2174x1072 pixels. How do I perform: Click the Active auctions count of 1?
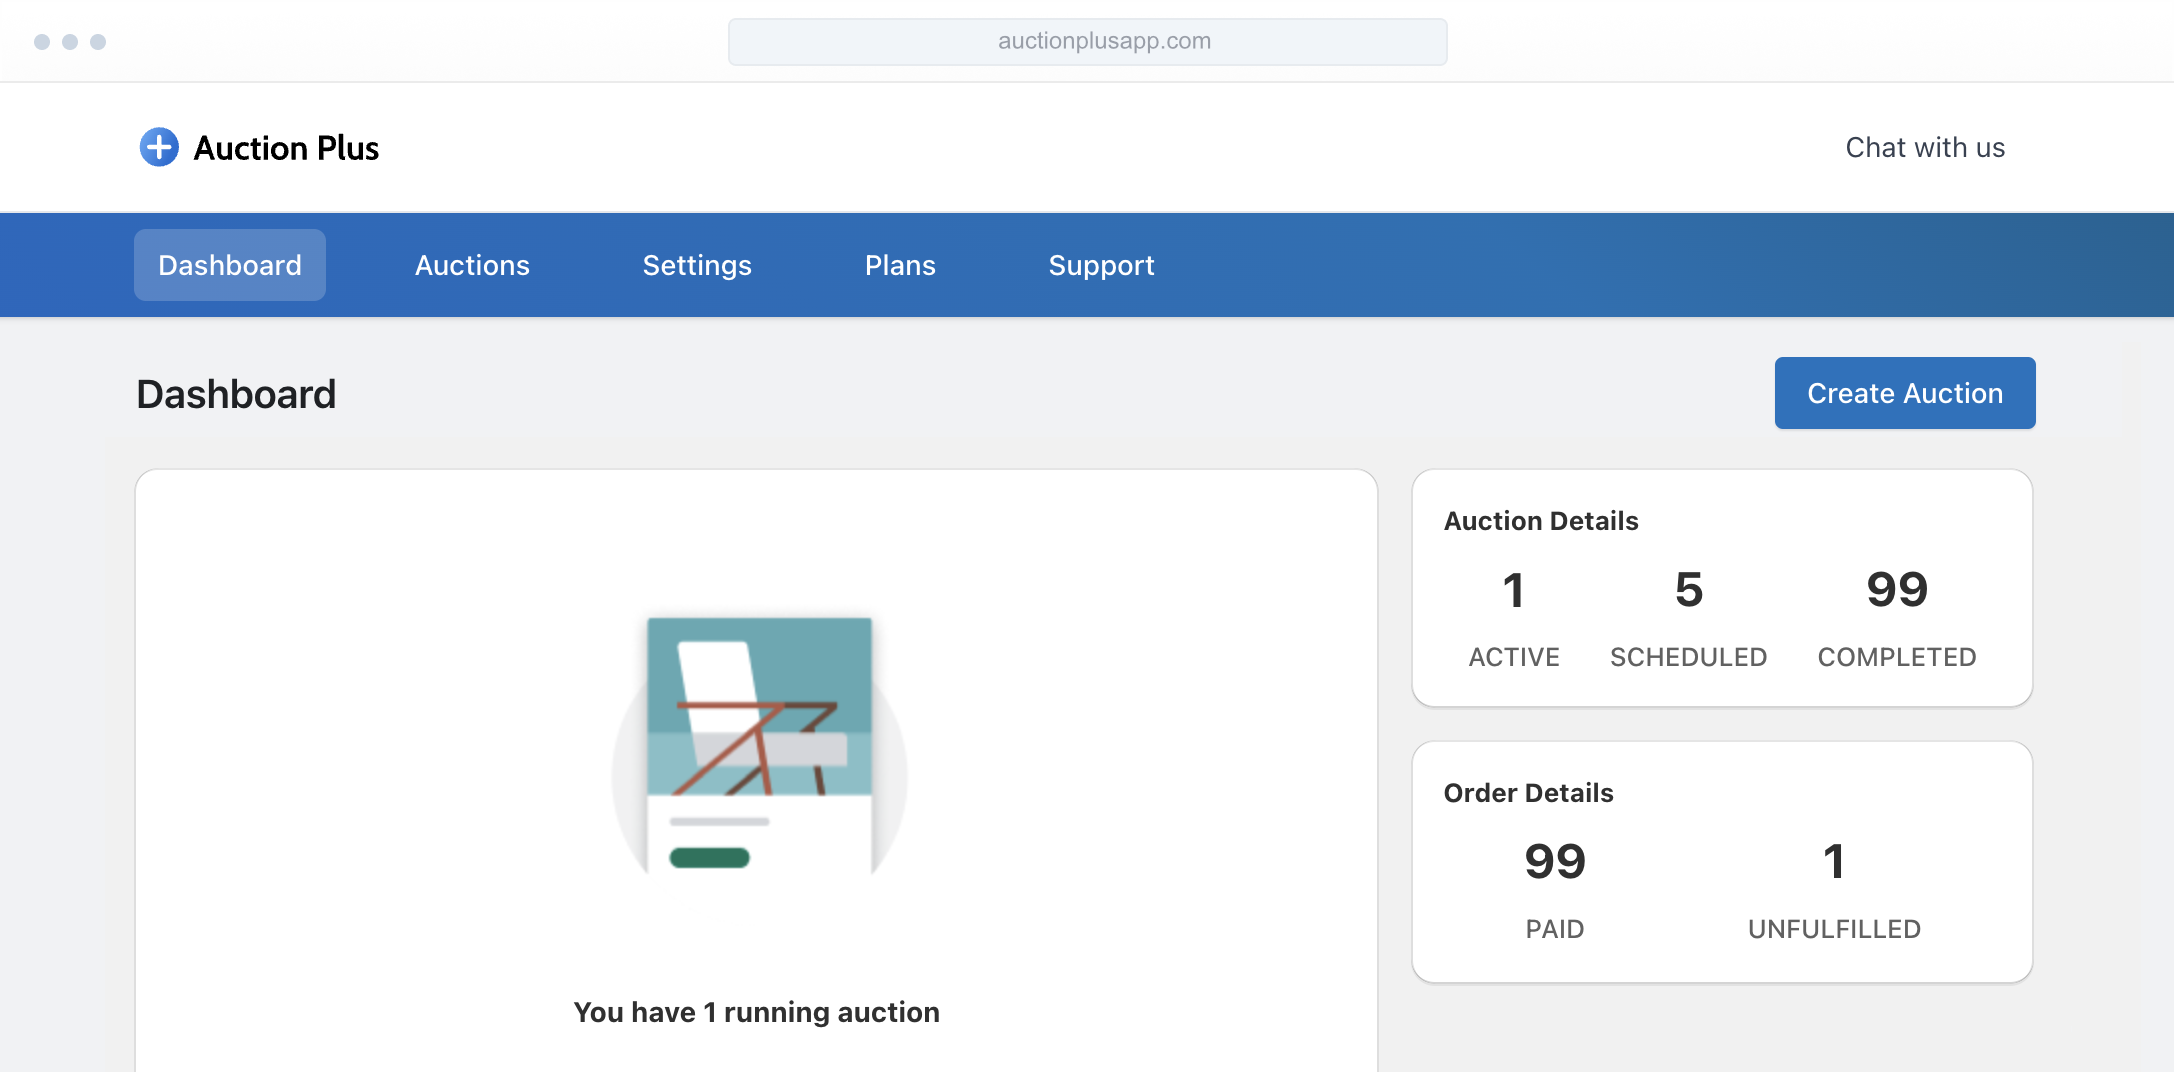(x=1513, y=590)
